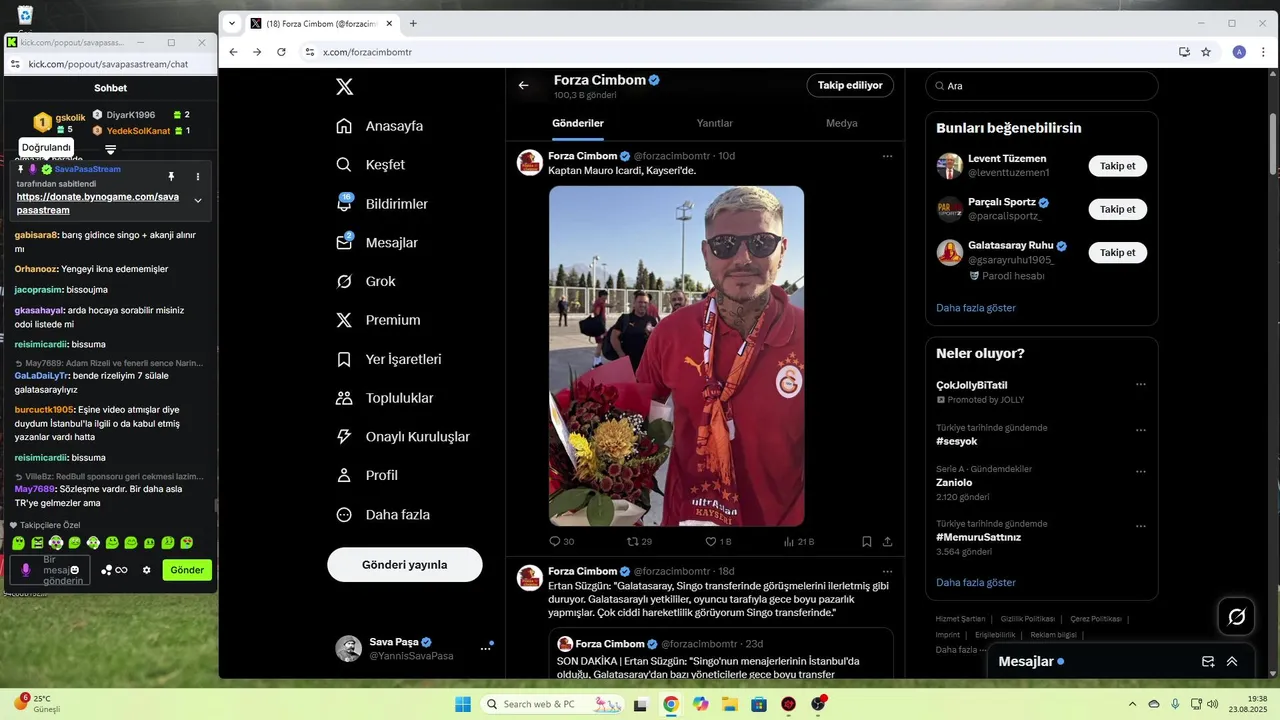Open Topluluklar communities
1280x720 pixels.
385,398
